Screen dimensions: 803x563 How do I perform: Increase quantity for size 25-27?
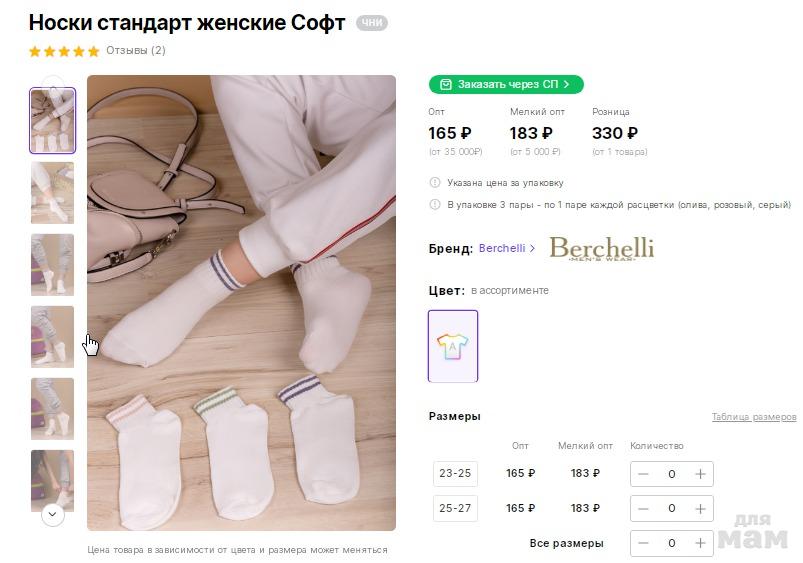point(700,508)
